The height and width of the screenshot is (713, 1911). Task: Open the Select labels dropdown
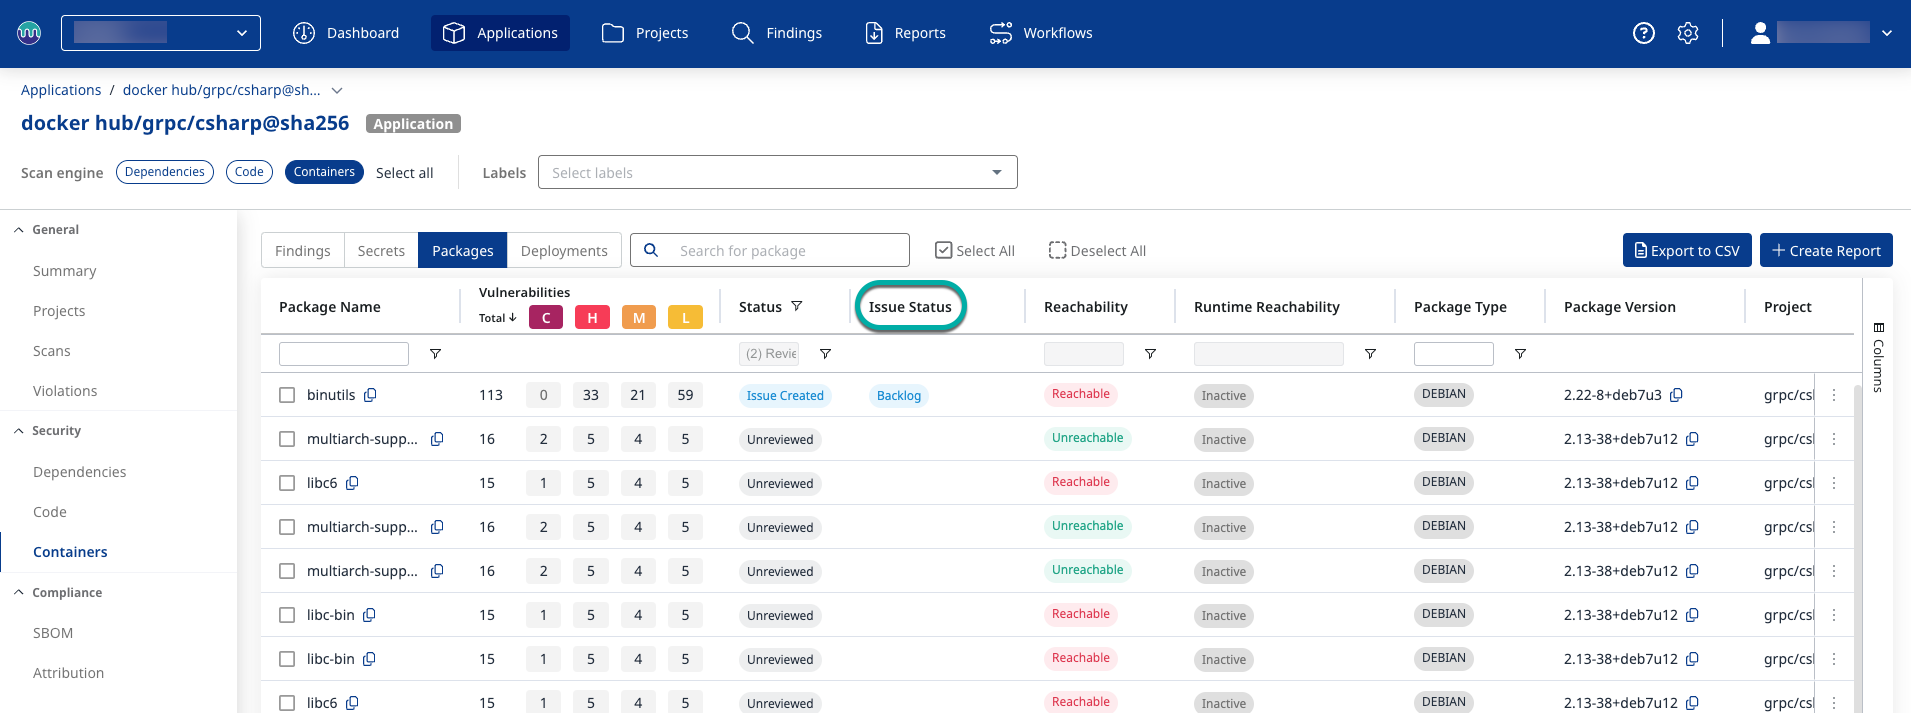pyautogui.click(x=777, y=172)
